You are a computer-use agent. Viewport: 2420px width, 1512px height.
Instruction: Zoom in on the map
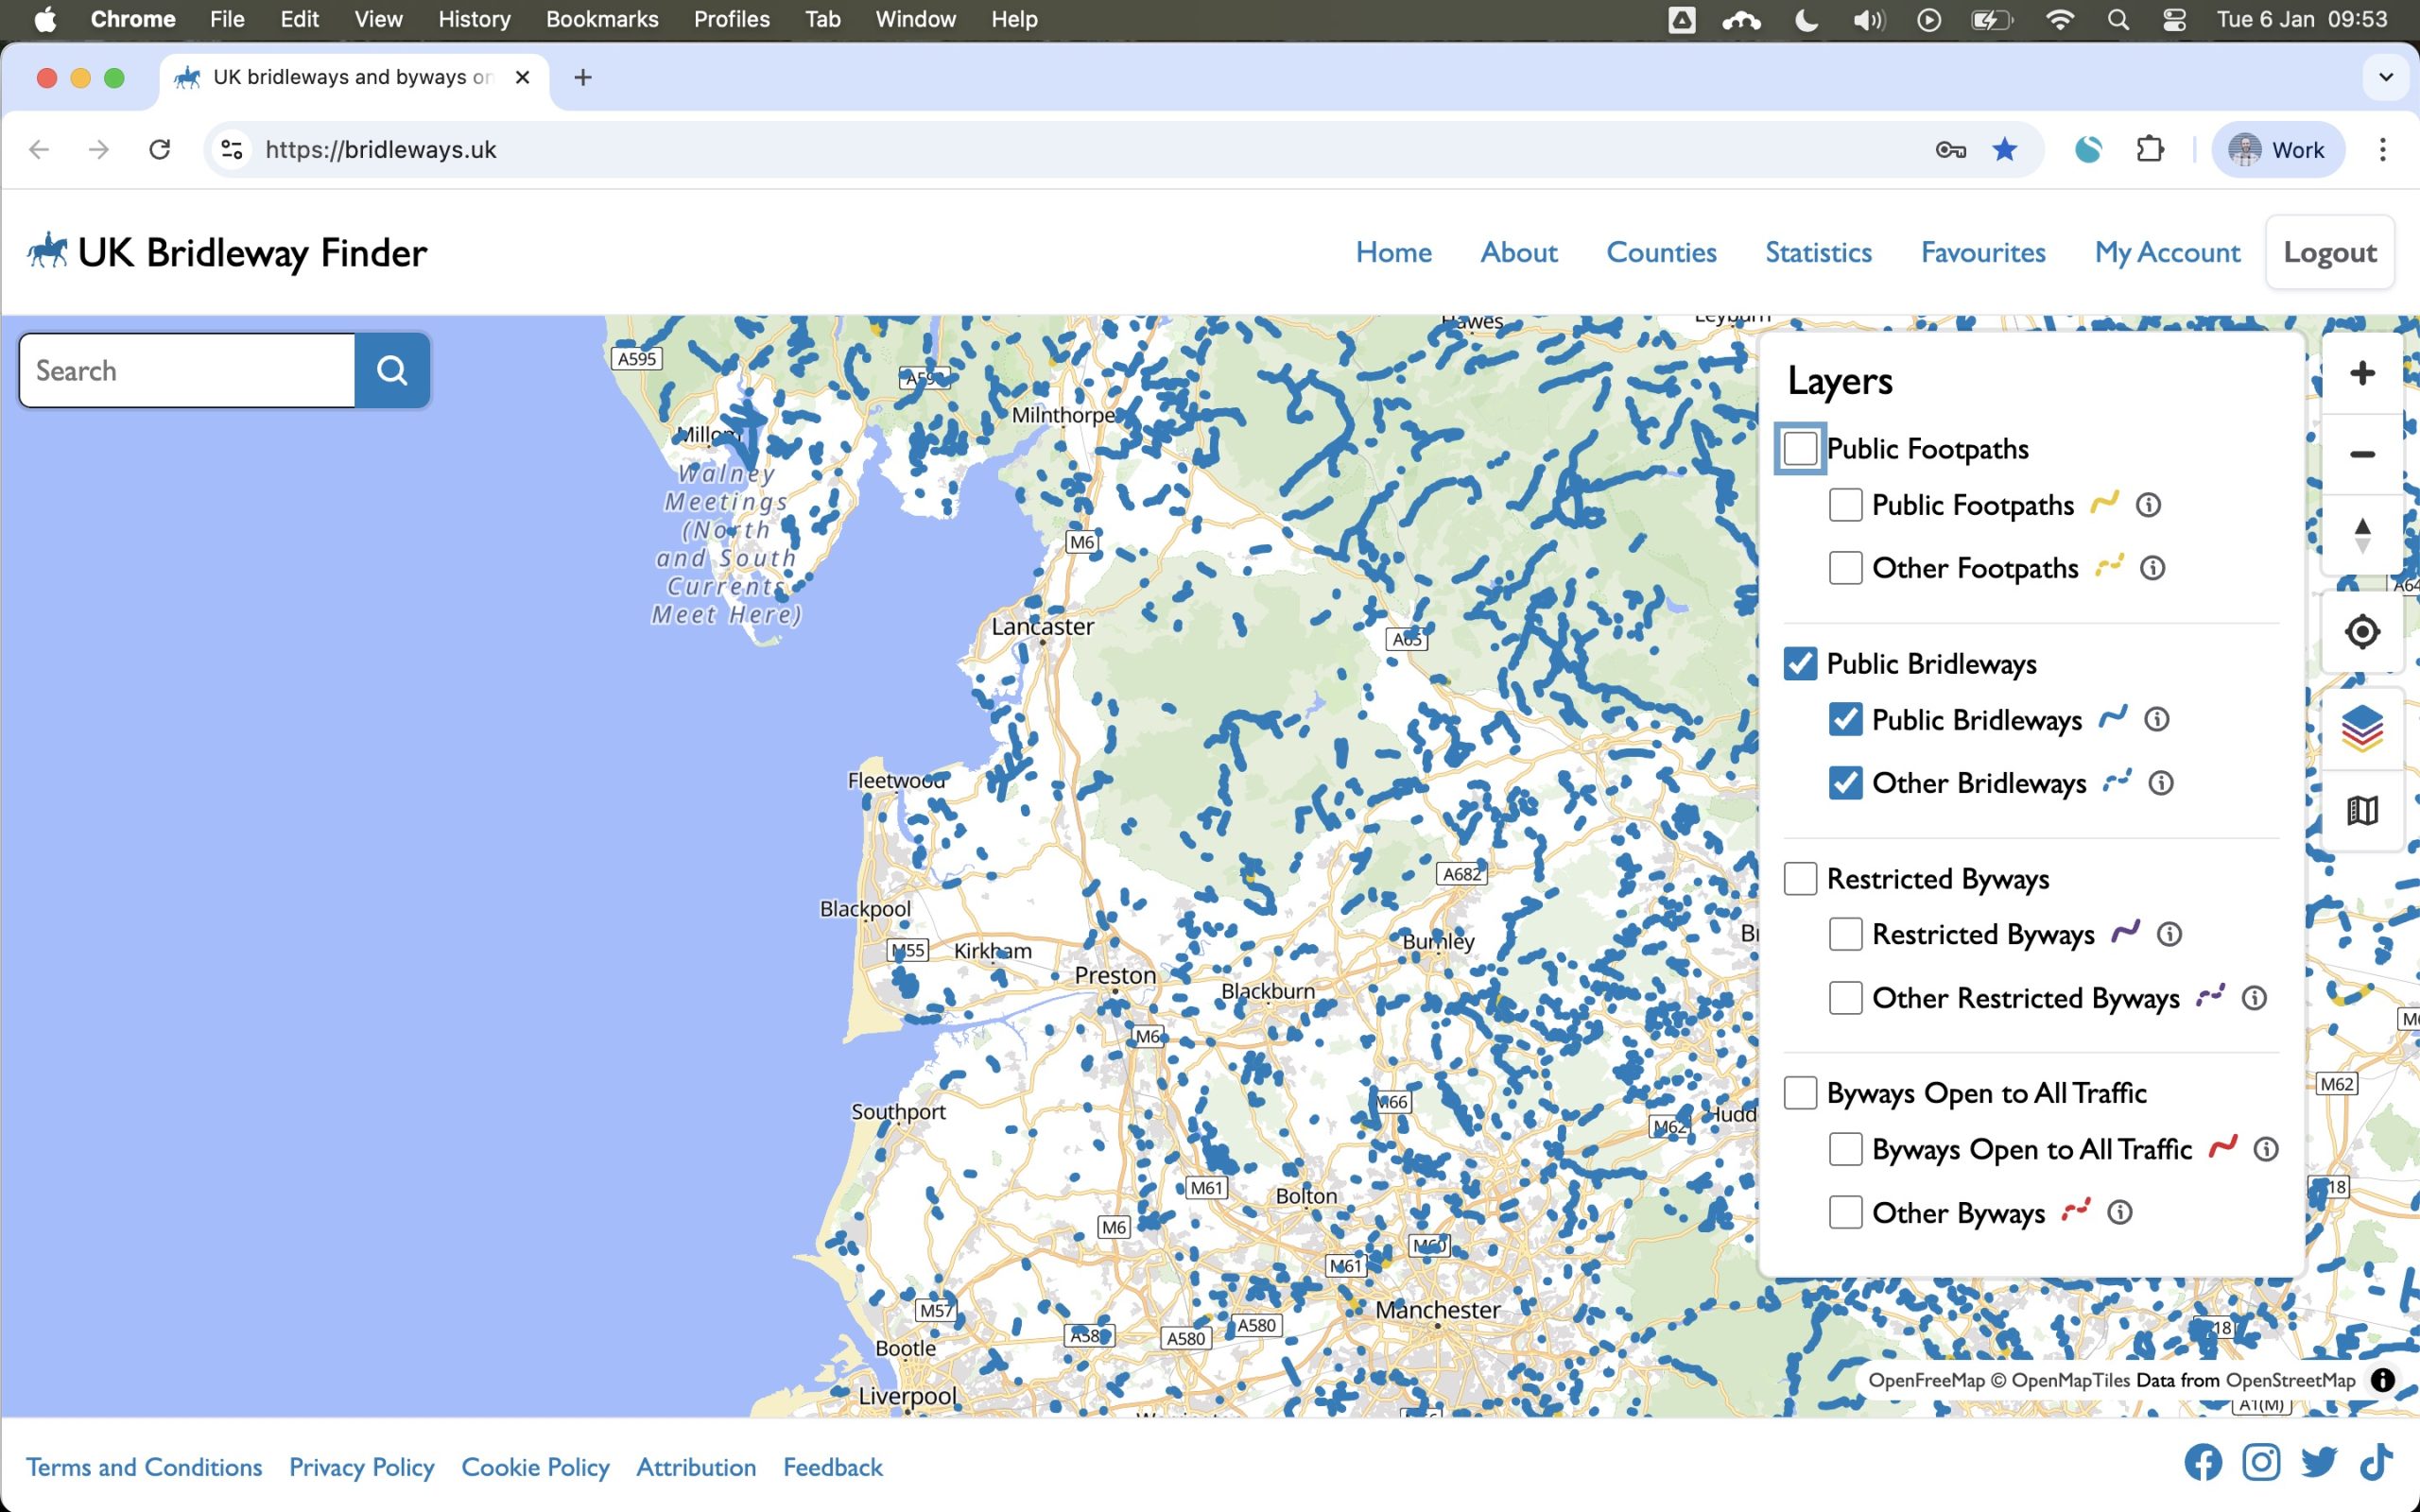(x=2363, y=373)
